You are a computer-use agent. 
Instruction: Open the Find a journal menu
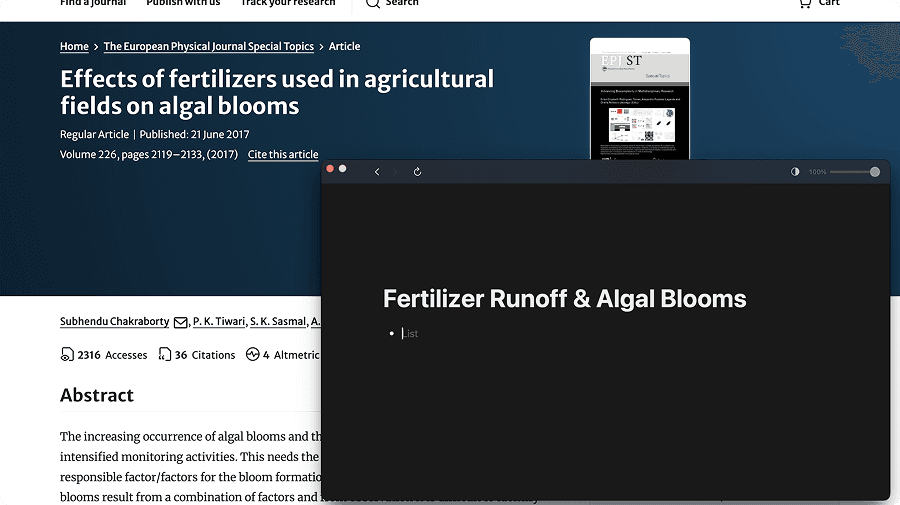(93, 3)
